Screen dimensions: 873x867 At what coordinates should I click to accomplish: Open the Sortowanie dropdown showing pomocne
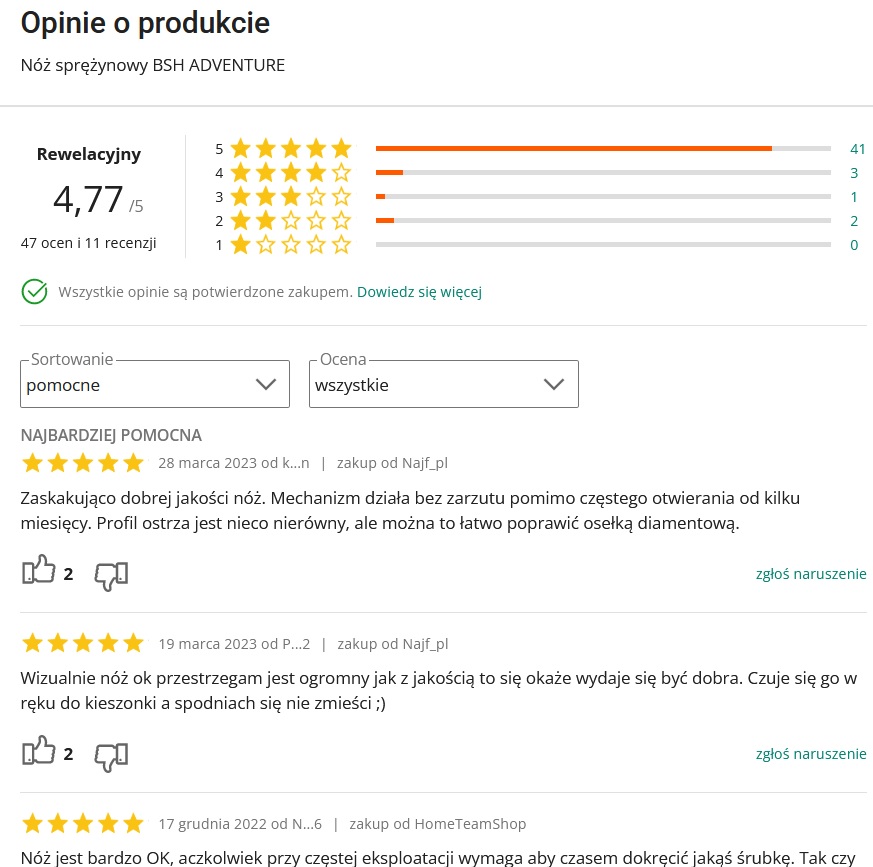(x=154, y=384)
